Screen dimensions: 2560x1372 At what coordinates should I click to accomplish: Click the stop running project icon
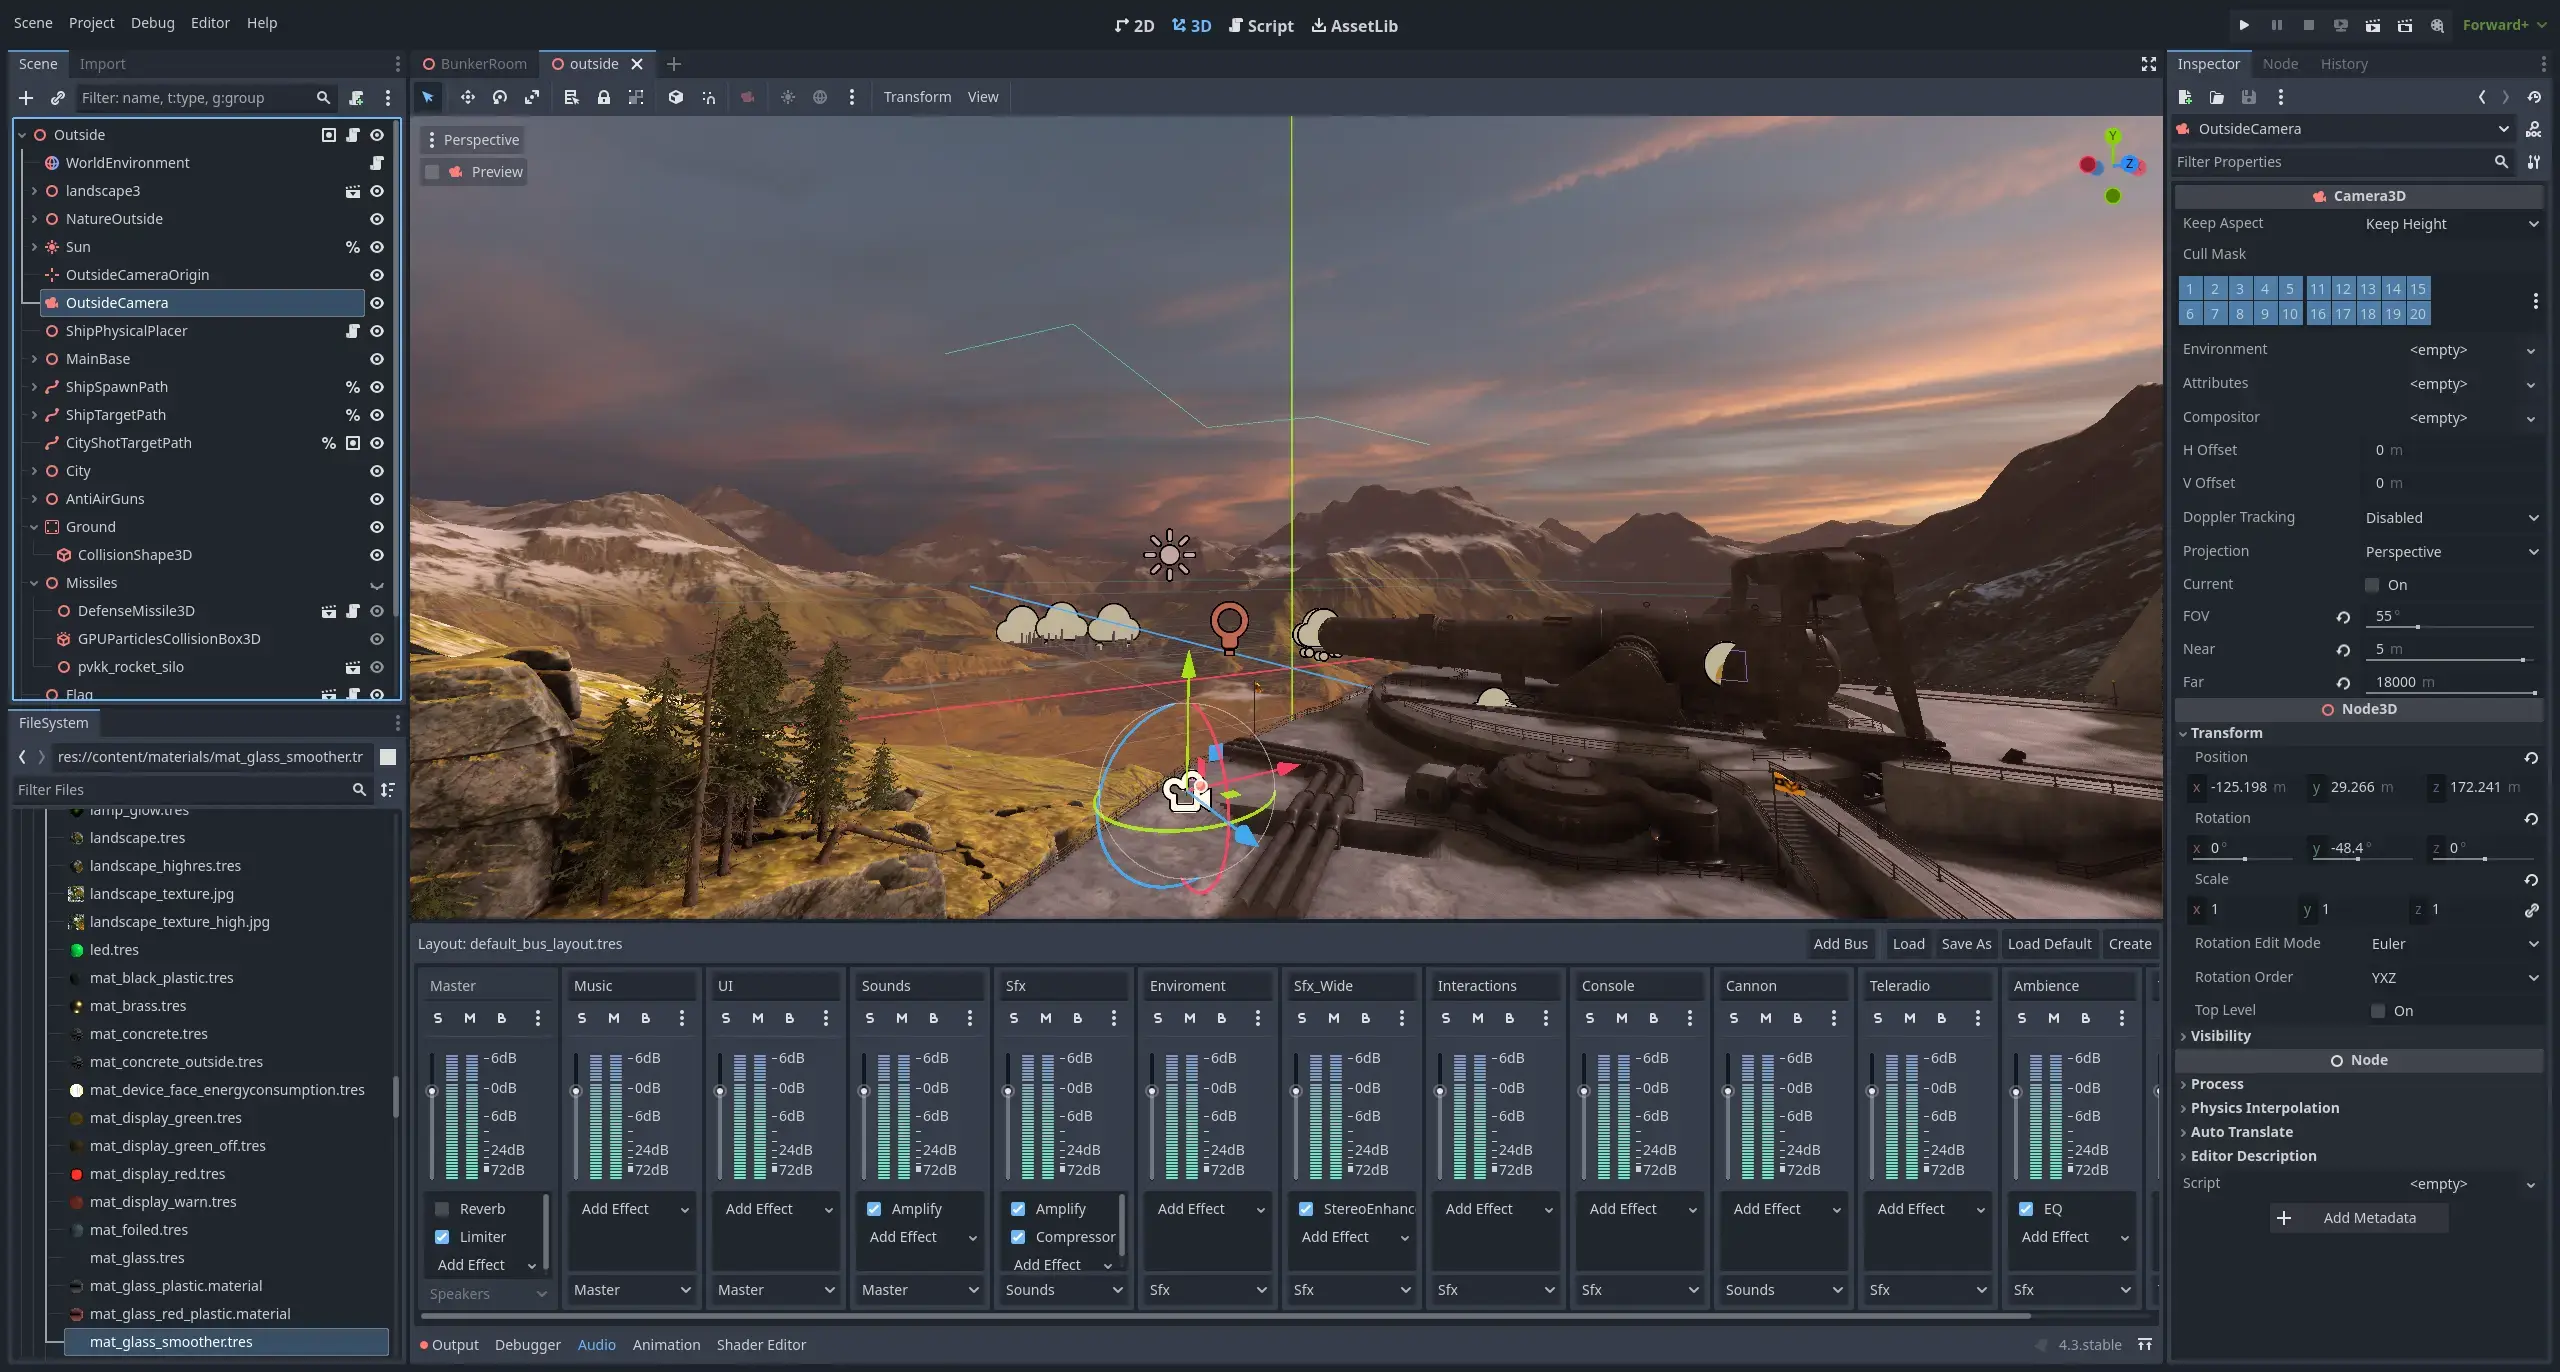(2308, 25)
